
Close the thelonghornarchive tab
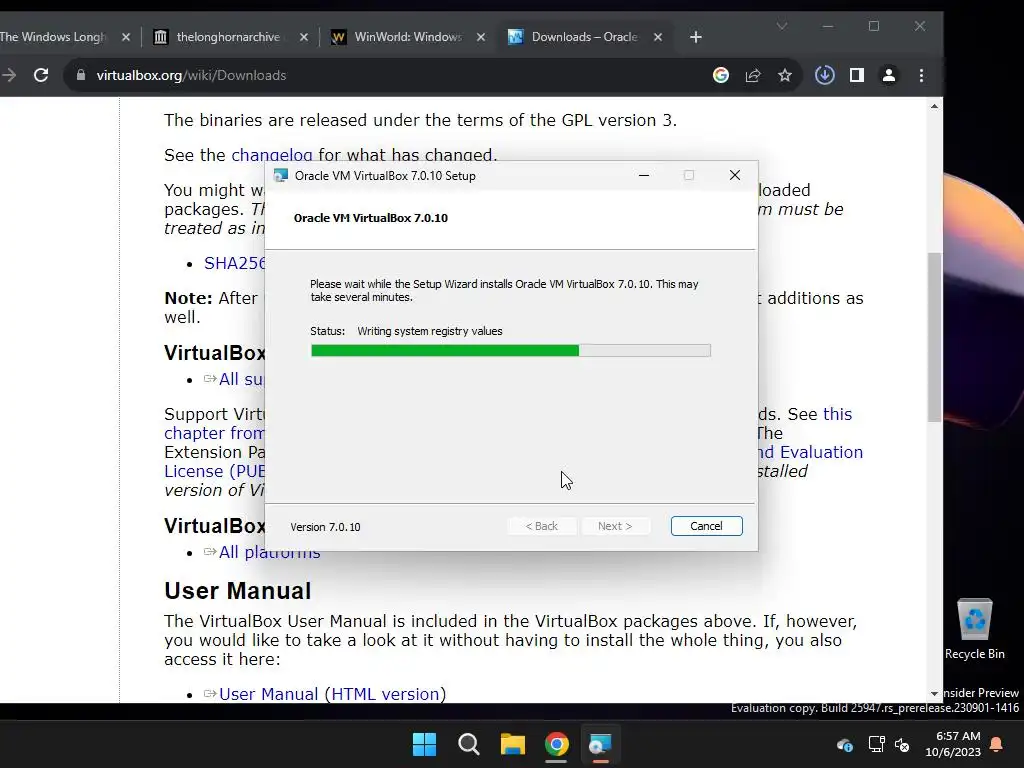click(x=304, y=37)
